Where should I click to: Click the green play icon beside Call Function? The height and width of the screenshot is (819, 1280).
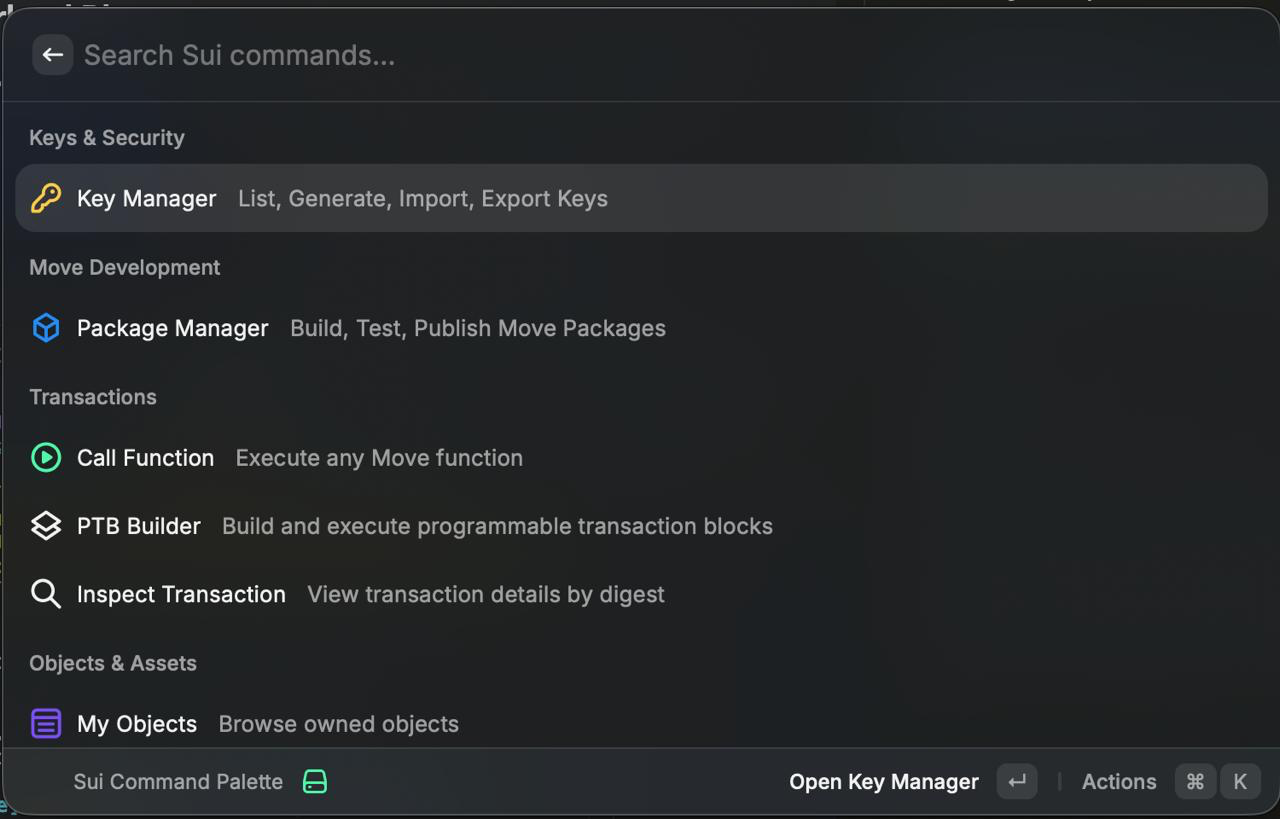tap(46, 457)
